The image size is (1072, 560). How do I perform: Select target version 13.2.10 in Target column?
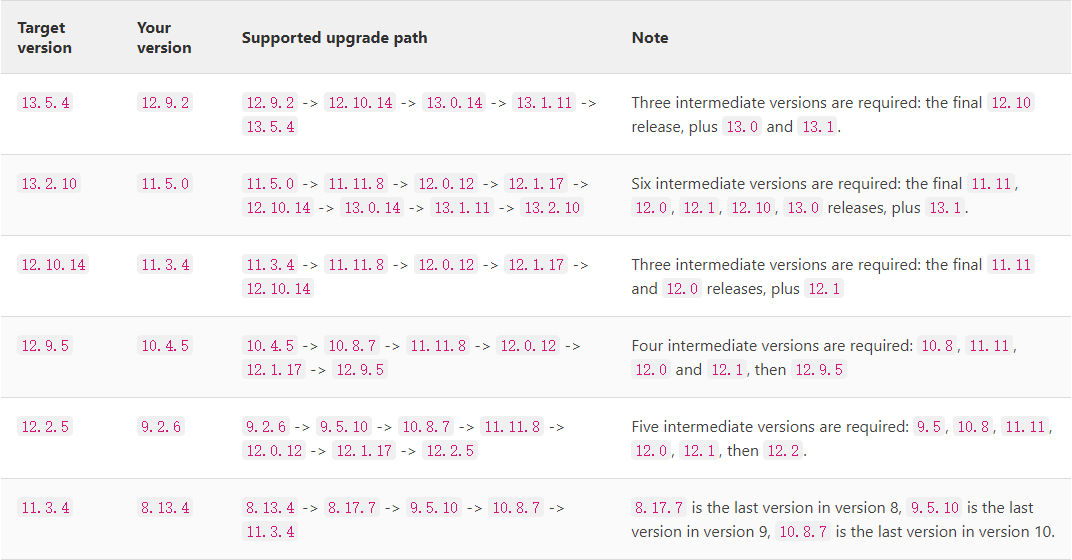49,183
